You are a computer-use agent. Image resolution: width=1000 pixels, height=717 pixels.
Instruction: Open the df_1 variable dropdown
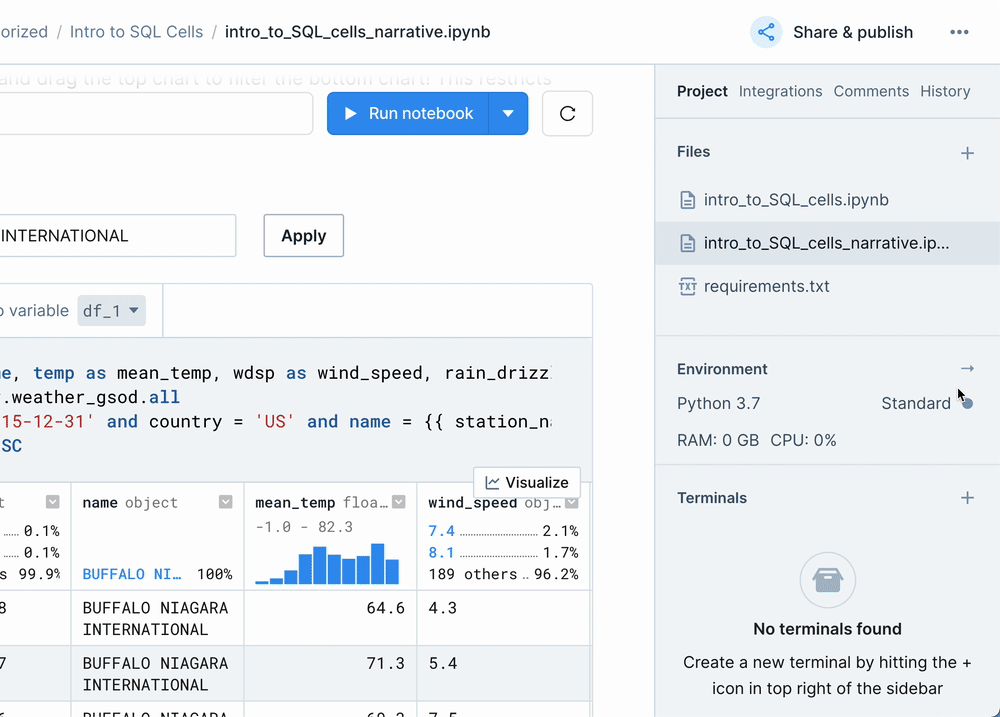click(x=111, y=310)
